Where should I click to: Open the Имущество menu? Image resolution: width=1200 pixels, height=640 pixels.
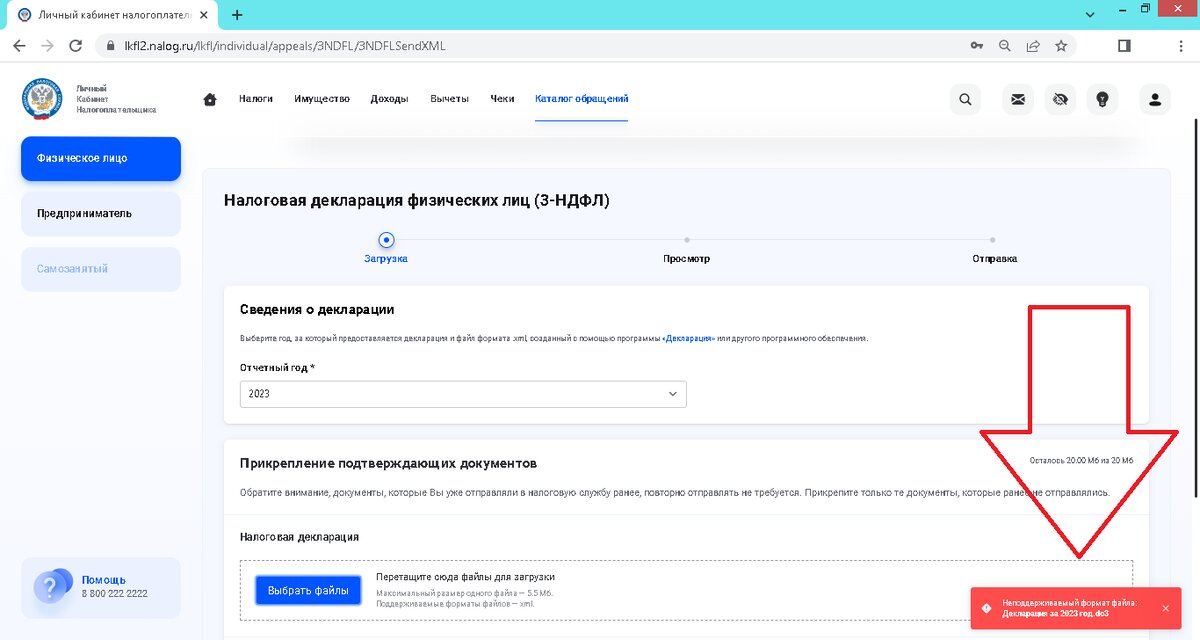[322, 99]
